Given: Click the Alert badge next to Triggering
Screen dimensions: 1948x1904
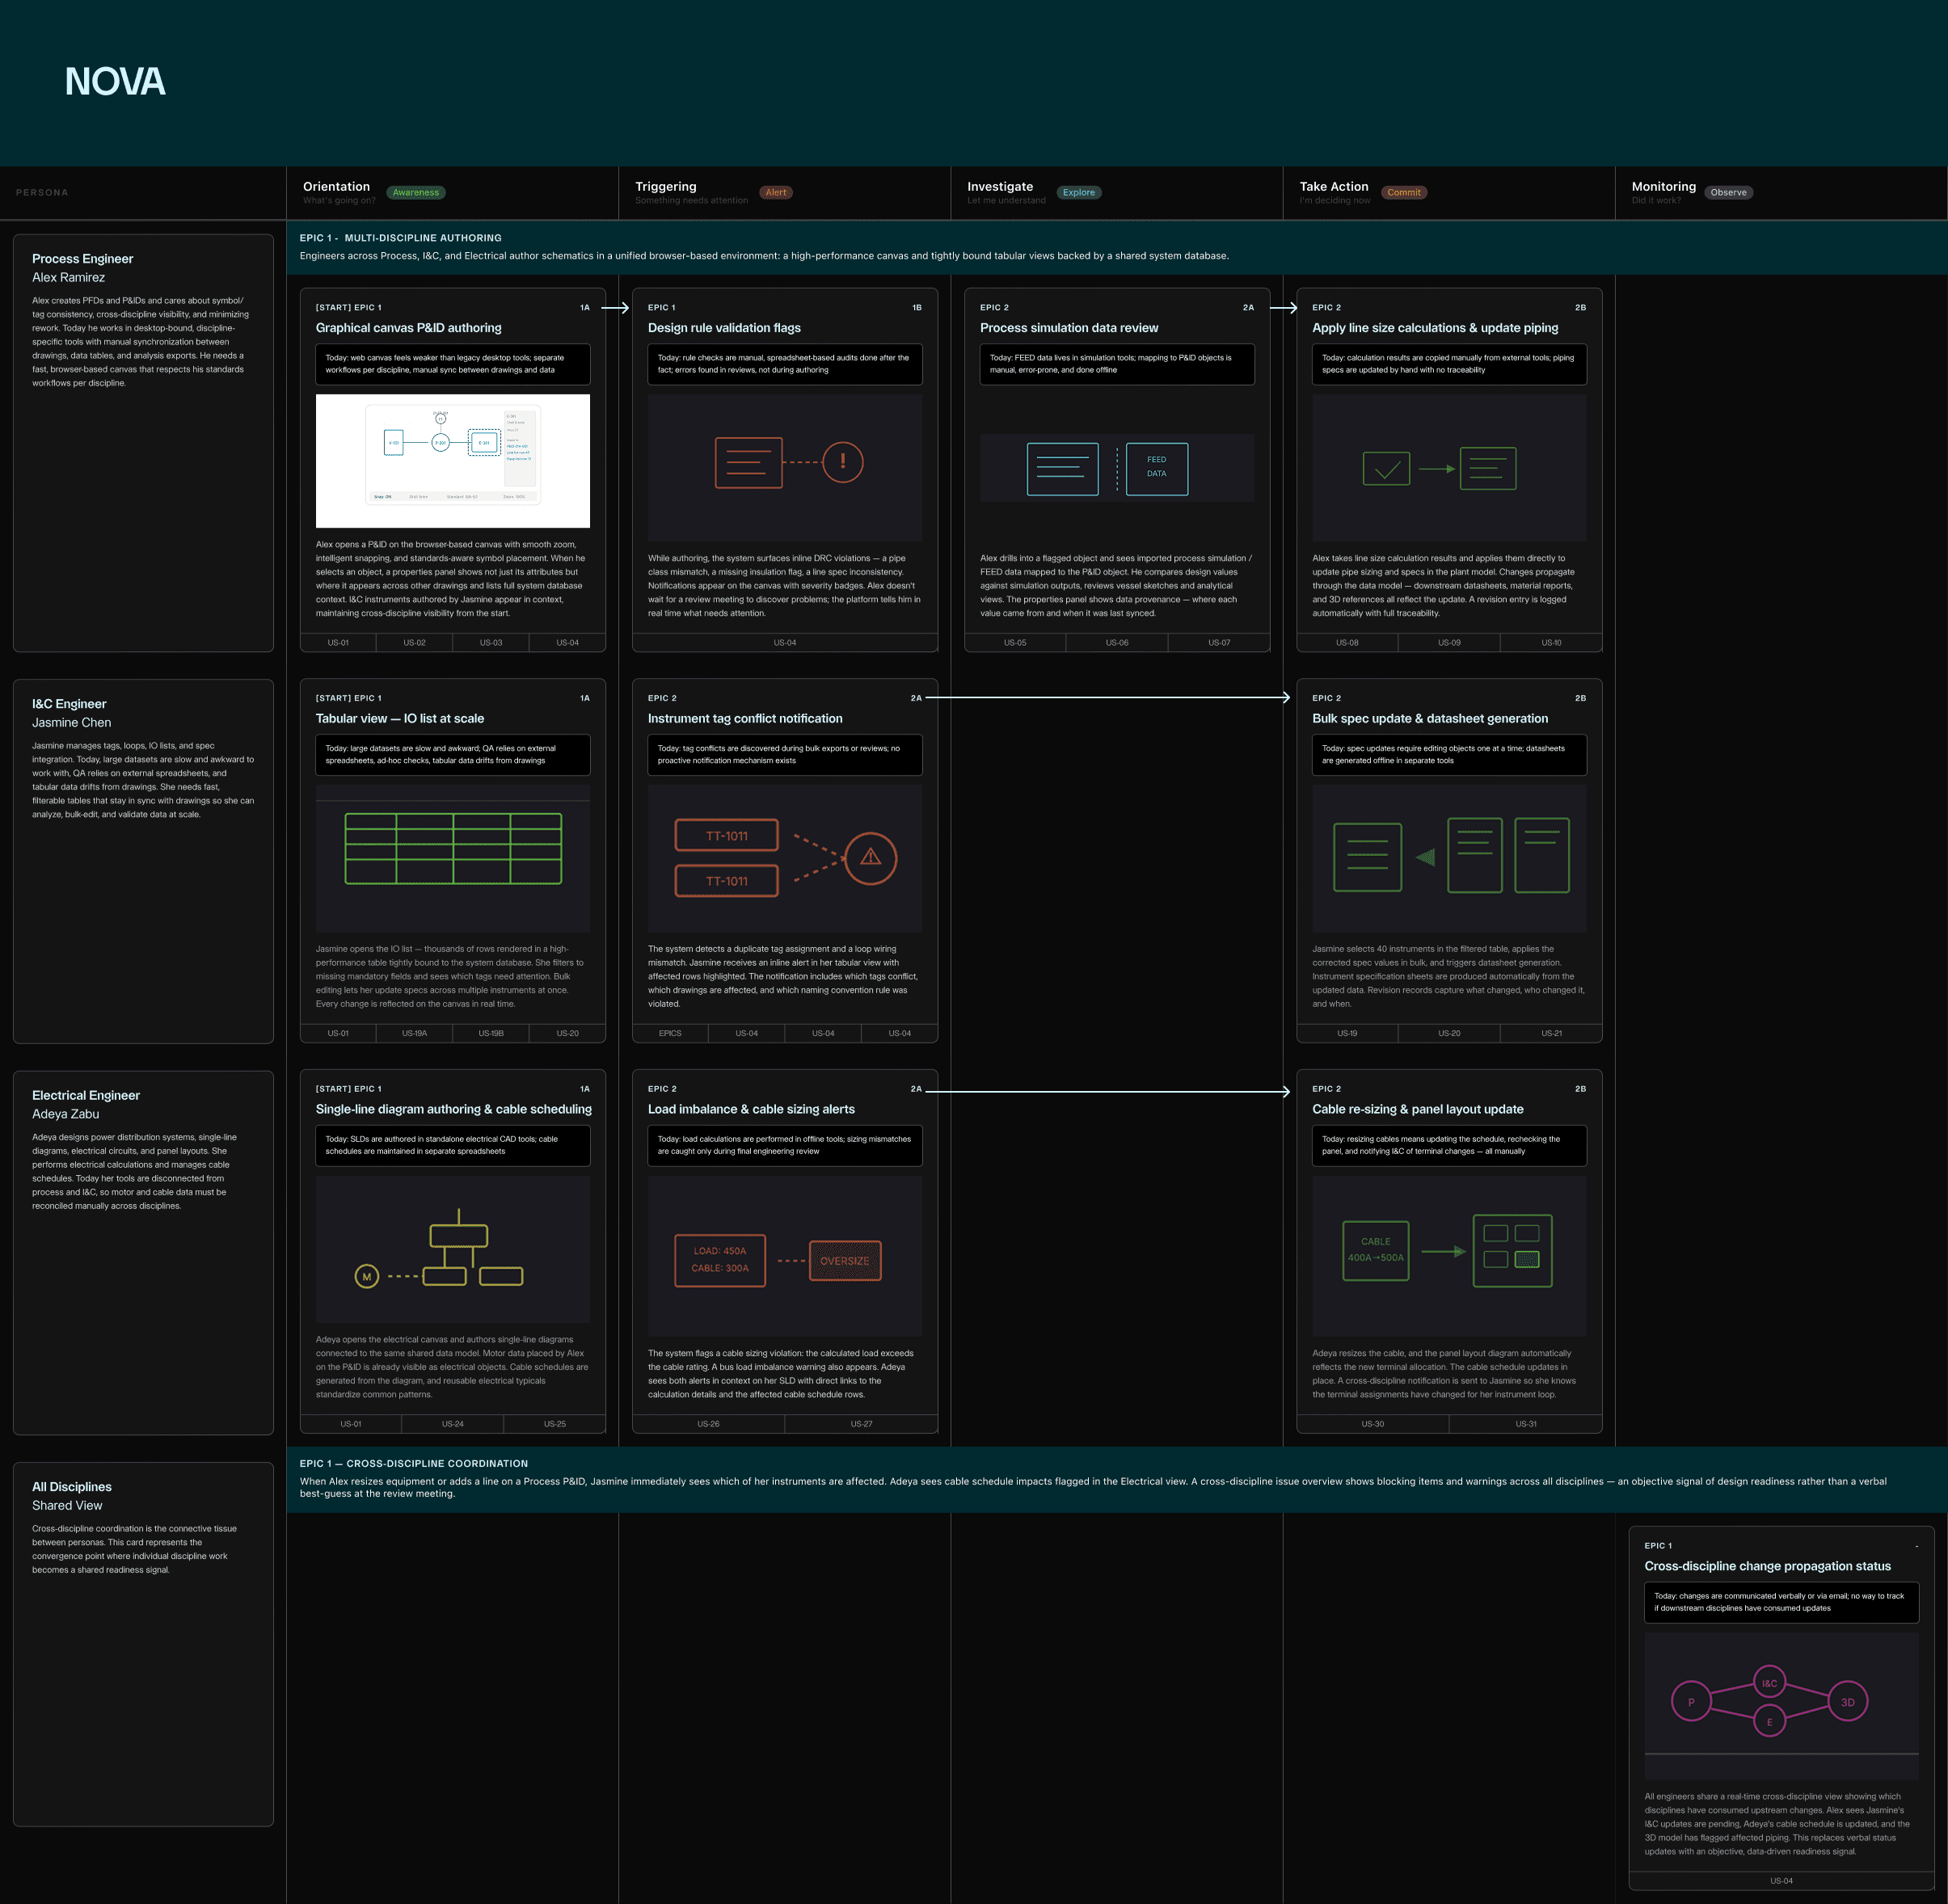Looking at the screenshot, I should [776, 193].
